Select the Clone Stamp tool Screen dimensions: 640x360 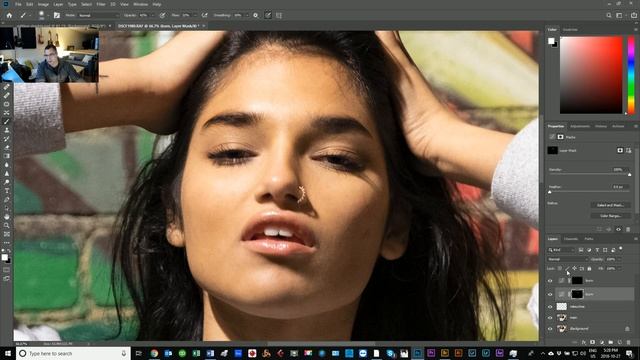[x=7, y=130]
